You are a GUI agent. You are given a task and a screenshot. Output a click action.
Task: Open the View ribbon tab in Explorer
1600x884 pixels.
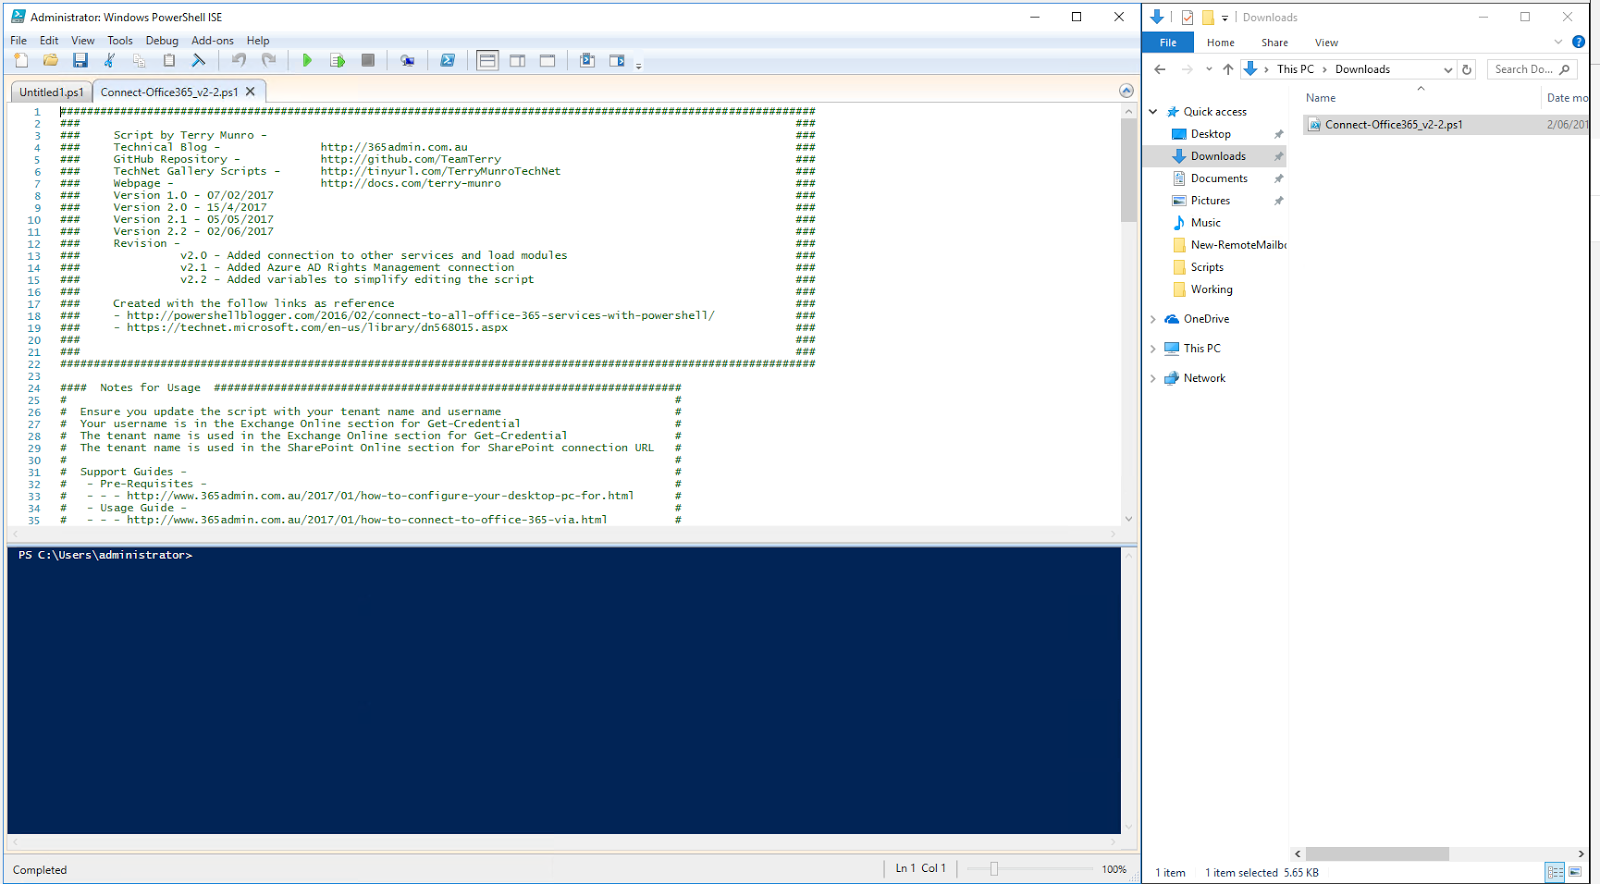pos(1326,43)
